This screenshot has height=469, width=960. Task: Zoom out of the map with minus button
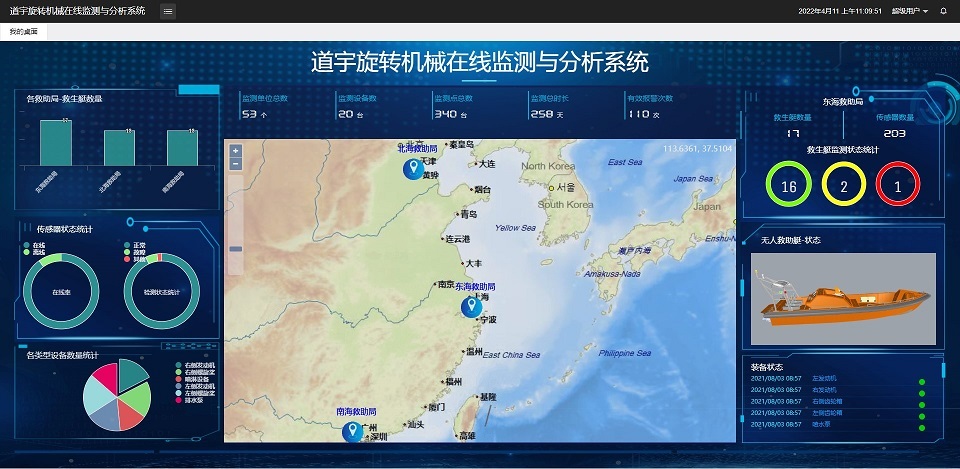(x=236, y=164)
